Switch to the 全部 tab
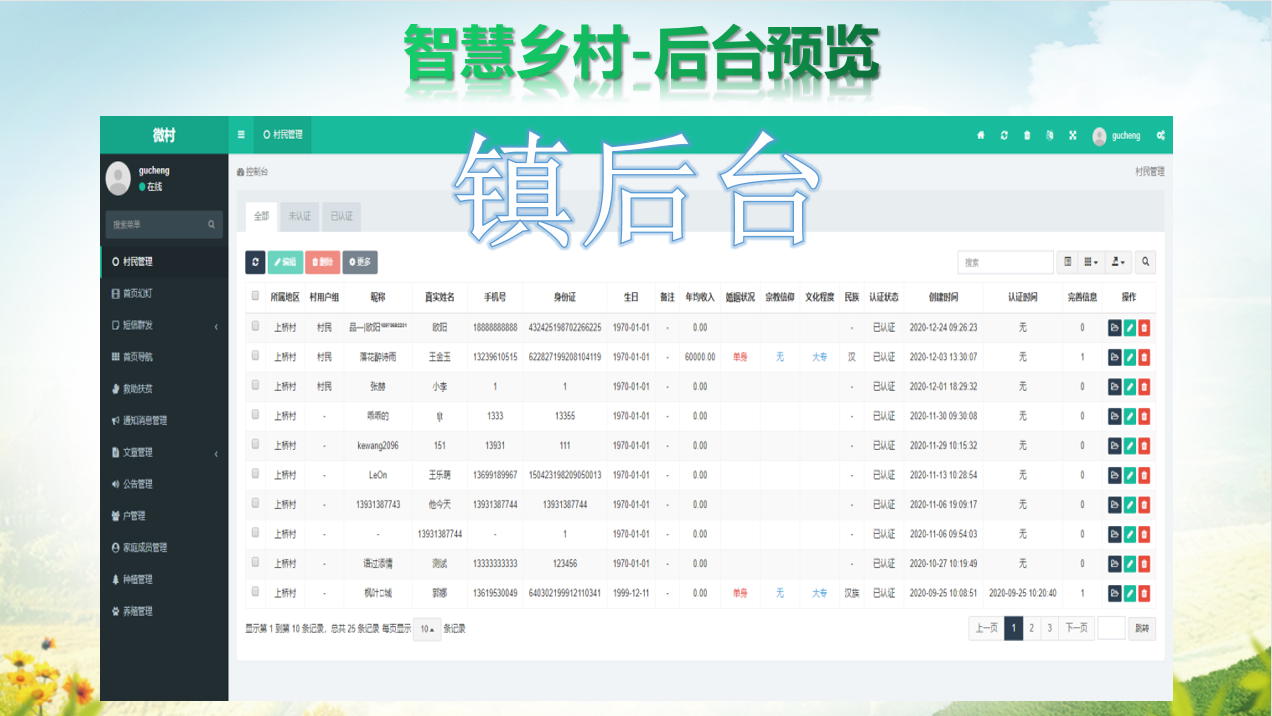 point(261,216)
